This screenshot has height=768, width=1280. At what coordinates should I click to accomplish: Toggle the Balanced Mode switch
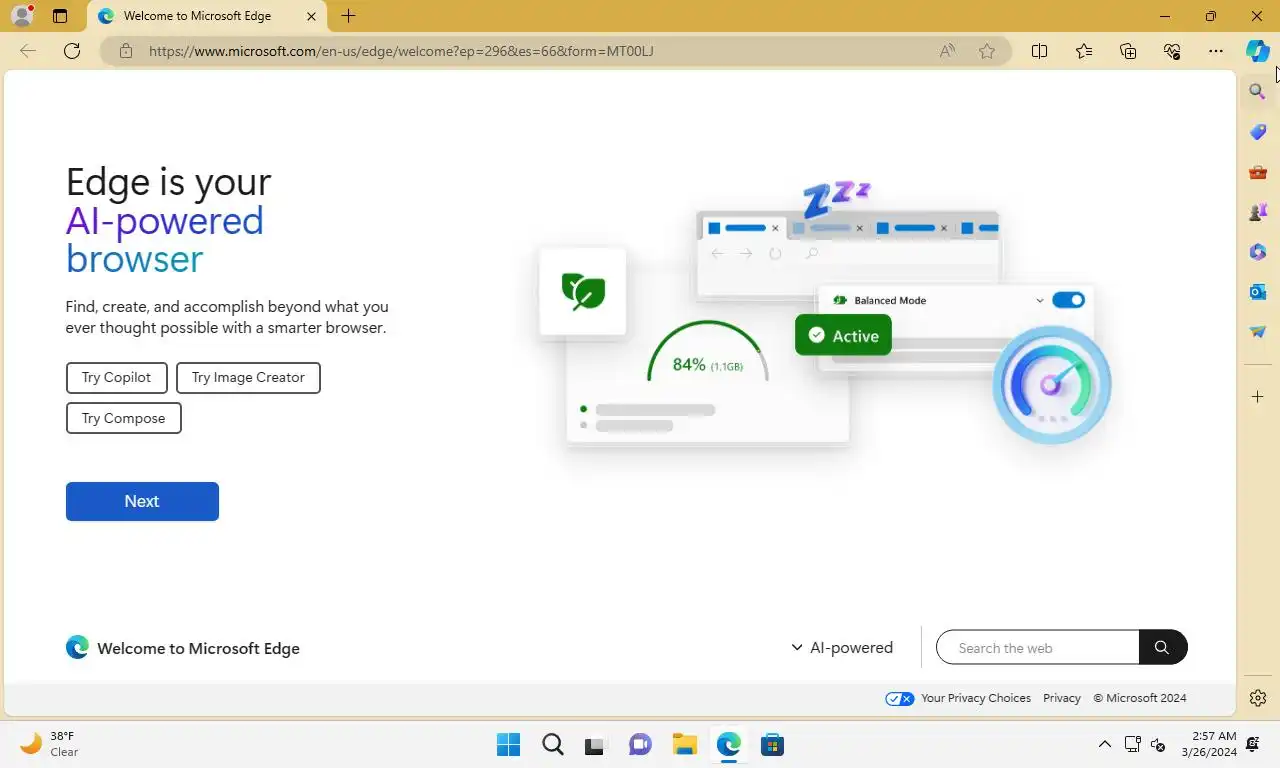tap(1068, 300)
